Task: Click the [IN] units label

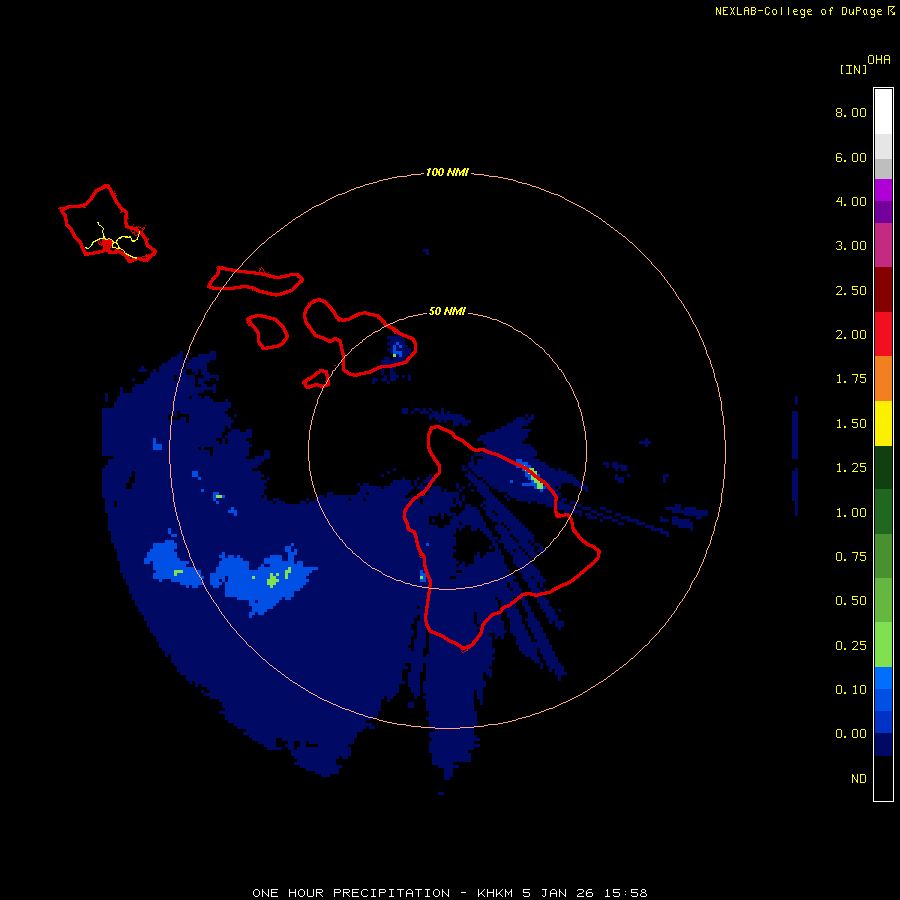Action: 853,69
